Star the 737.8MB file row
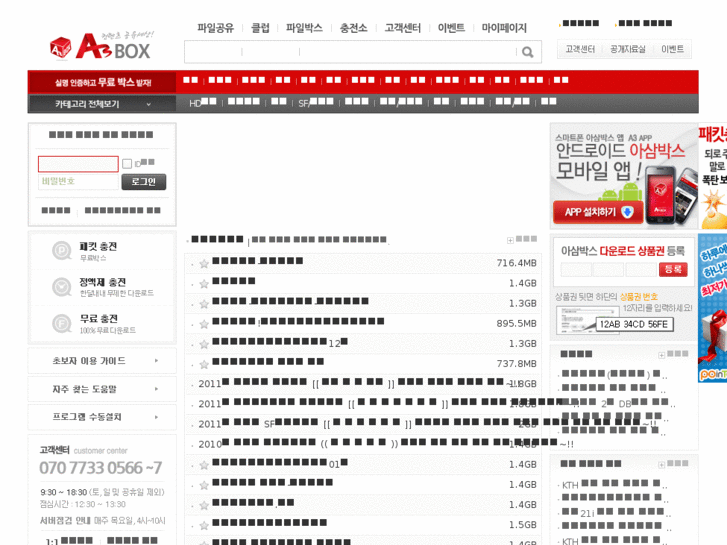 204,364
